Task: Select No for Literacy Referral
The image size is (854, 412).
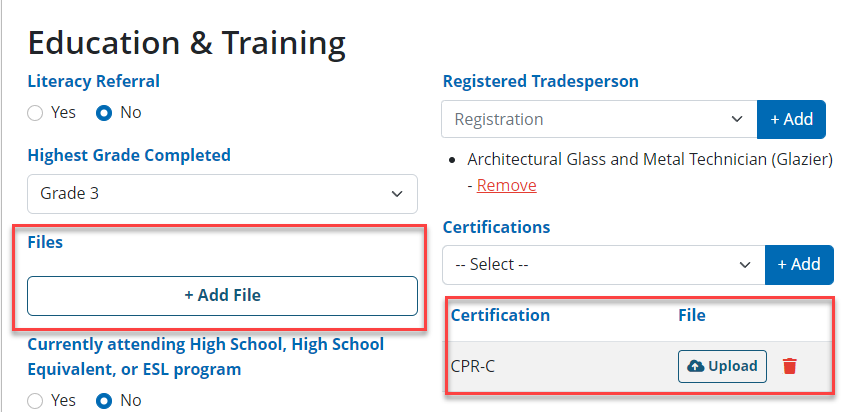Action: [103, 113]
